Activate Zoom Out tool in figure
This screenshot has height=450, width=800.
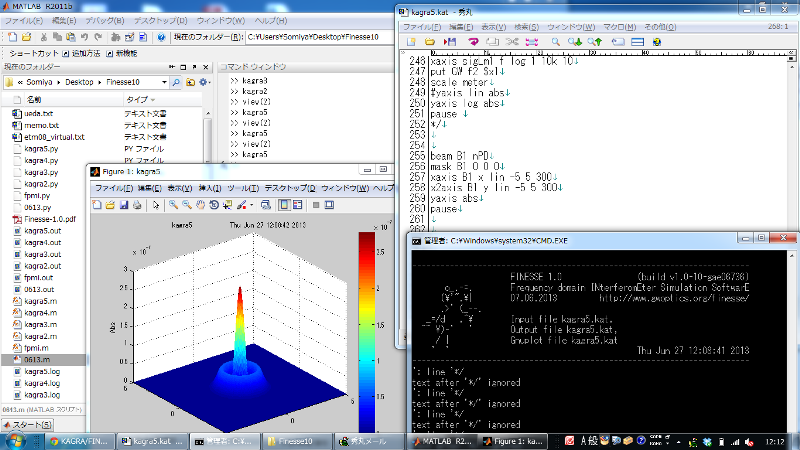tap(187, 205)
